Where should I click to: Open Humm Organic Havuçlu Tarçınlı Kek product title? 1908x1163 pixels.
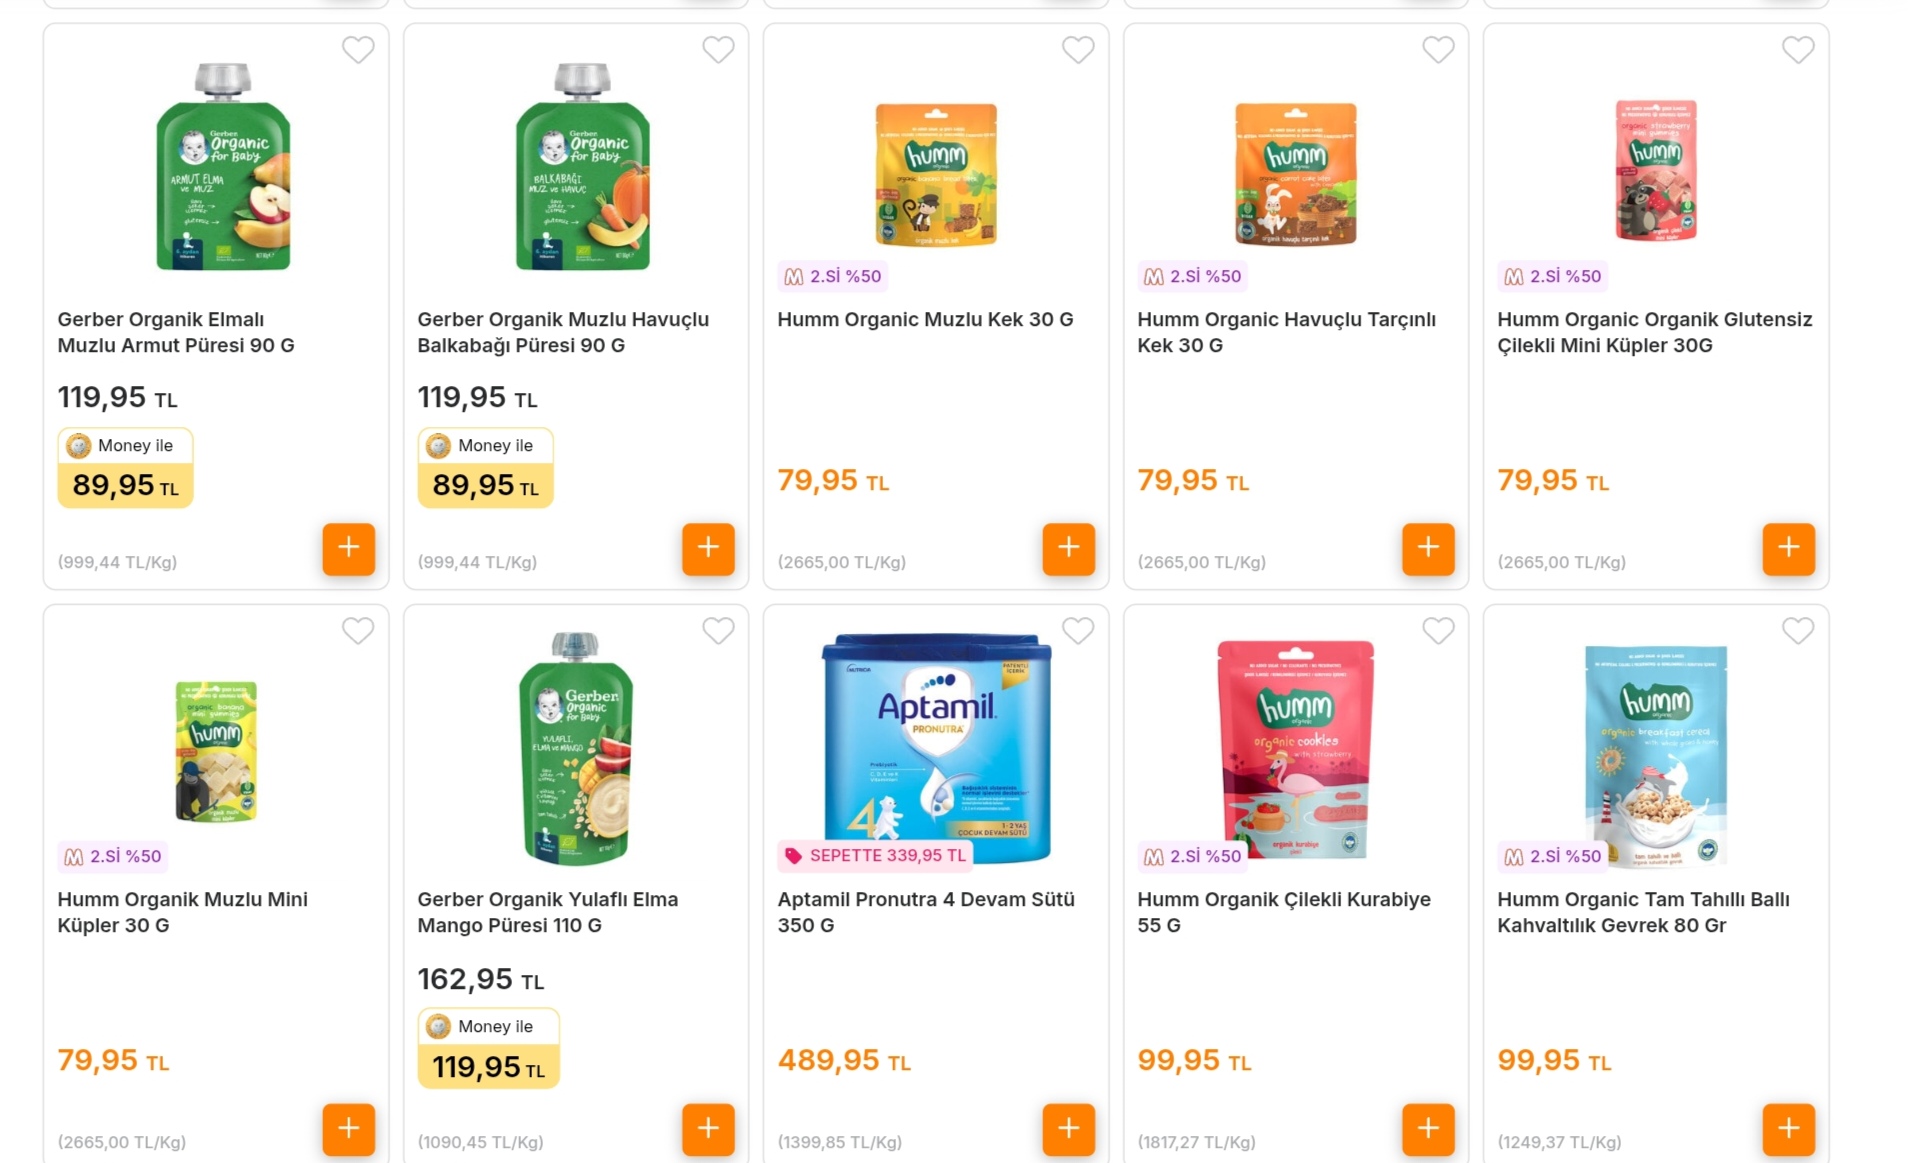pos(1286,332)
